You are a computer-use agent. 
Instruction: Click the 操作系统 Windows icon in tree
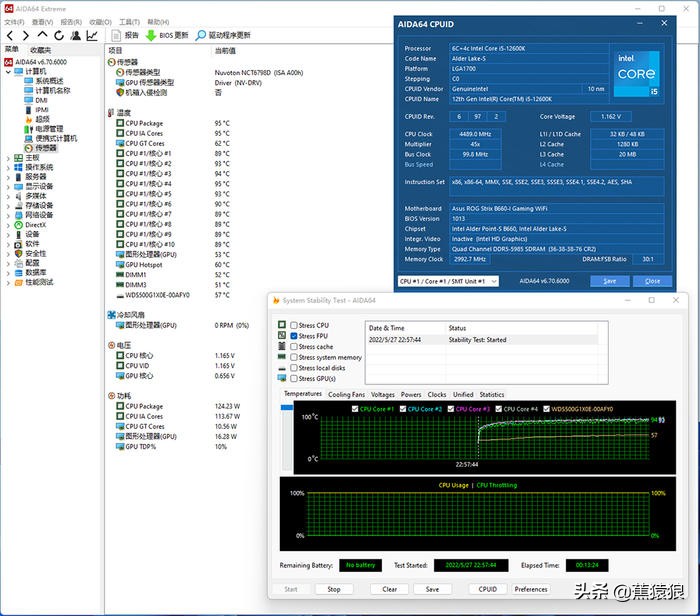click(18, 167)
